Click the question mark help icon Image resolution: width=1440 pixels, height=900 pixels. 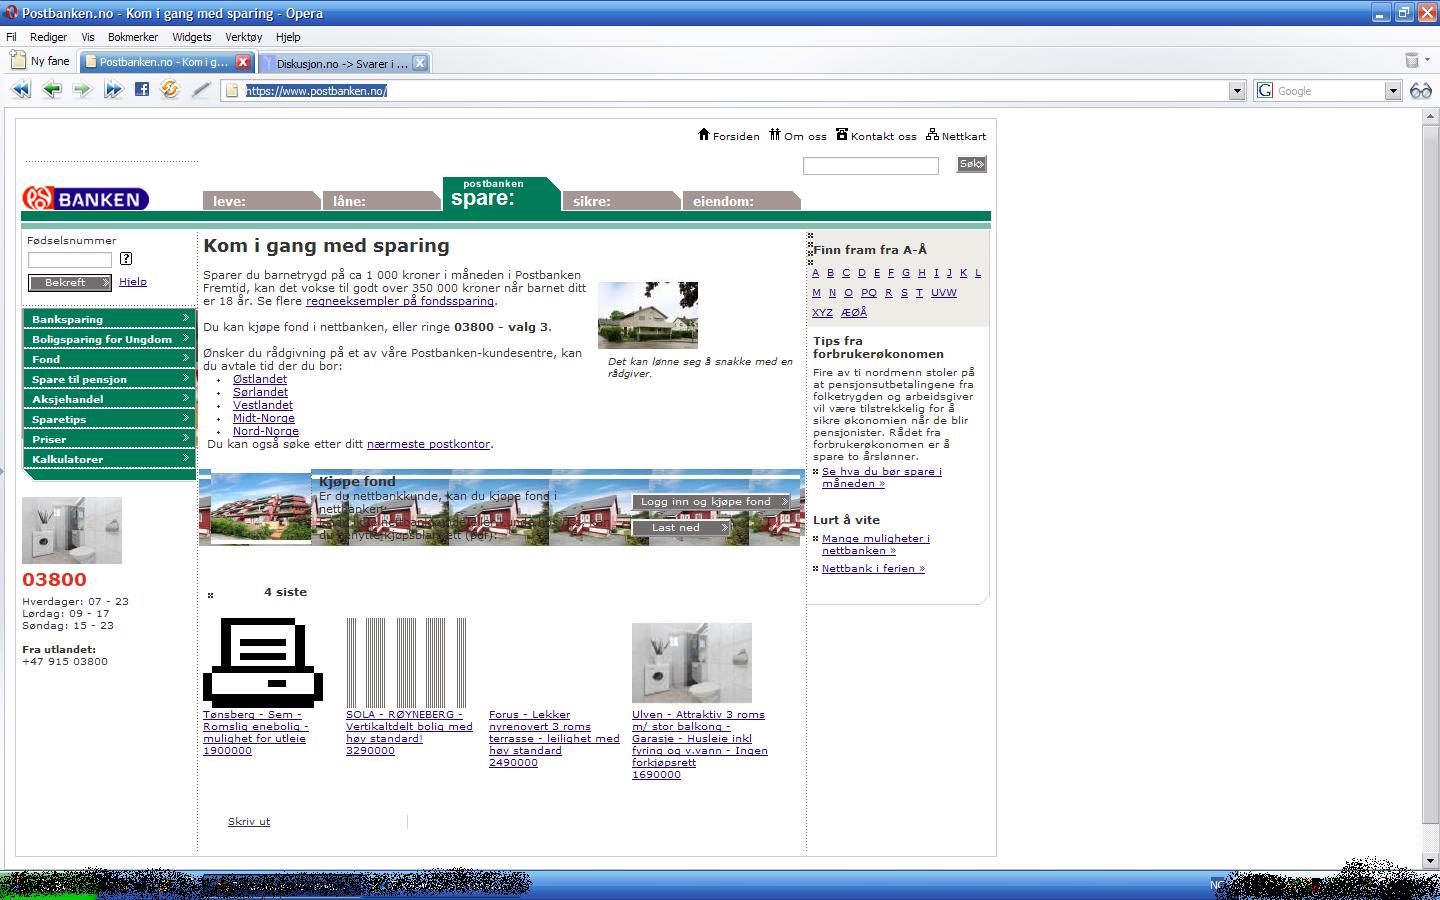[126, 259]
